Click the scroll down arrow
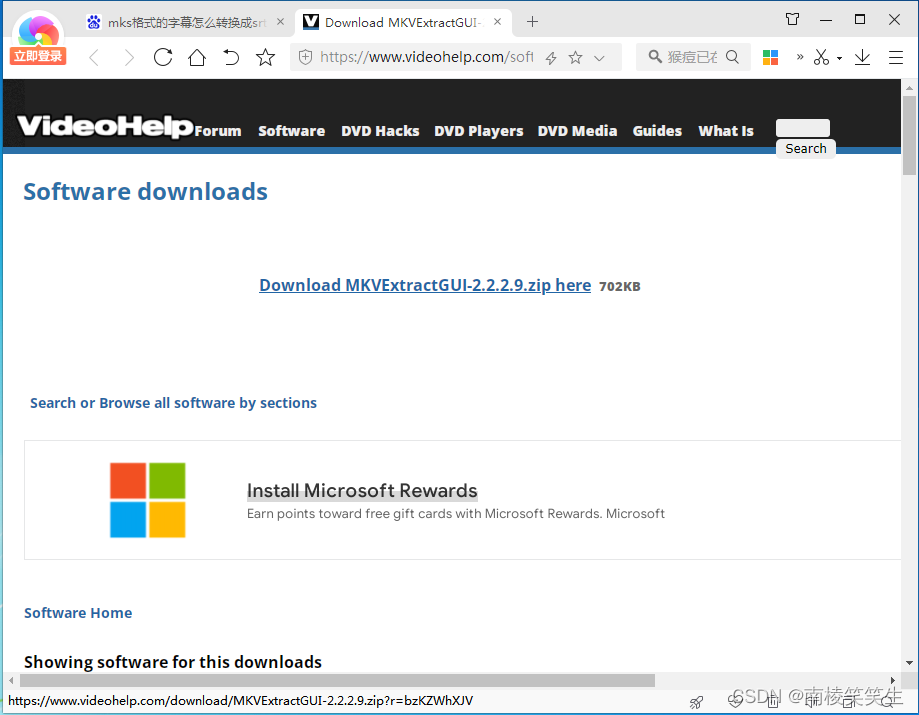Screen dimensions: 919x715 [909, 663]
